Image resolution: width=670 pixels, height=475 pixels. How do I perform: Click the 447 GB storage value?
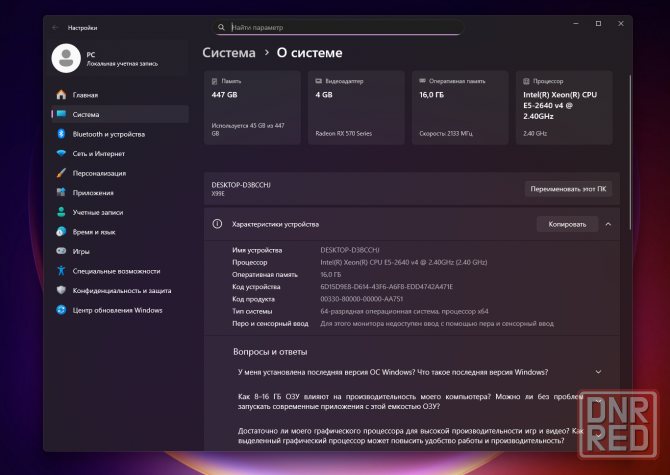click(224, 95)
